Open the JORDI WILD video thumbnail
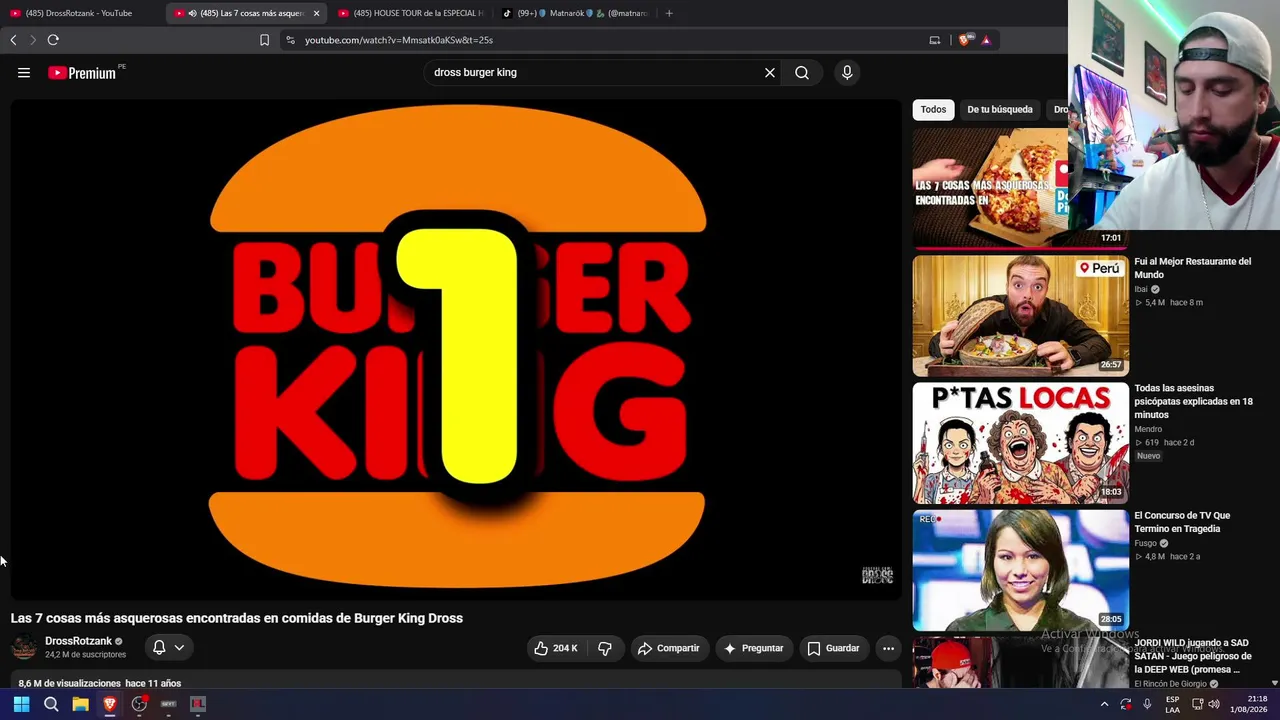 click(x=1020, y=663)
